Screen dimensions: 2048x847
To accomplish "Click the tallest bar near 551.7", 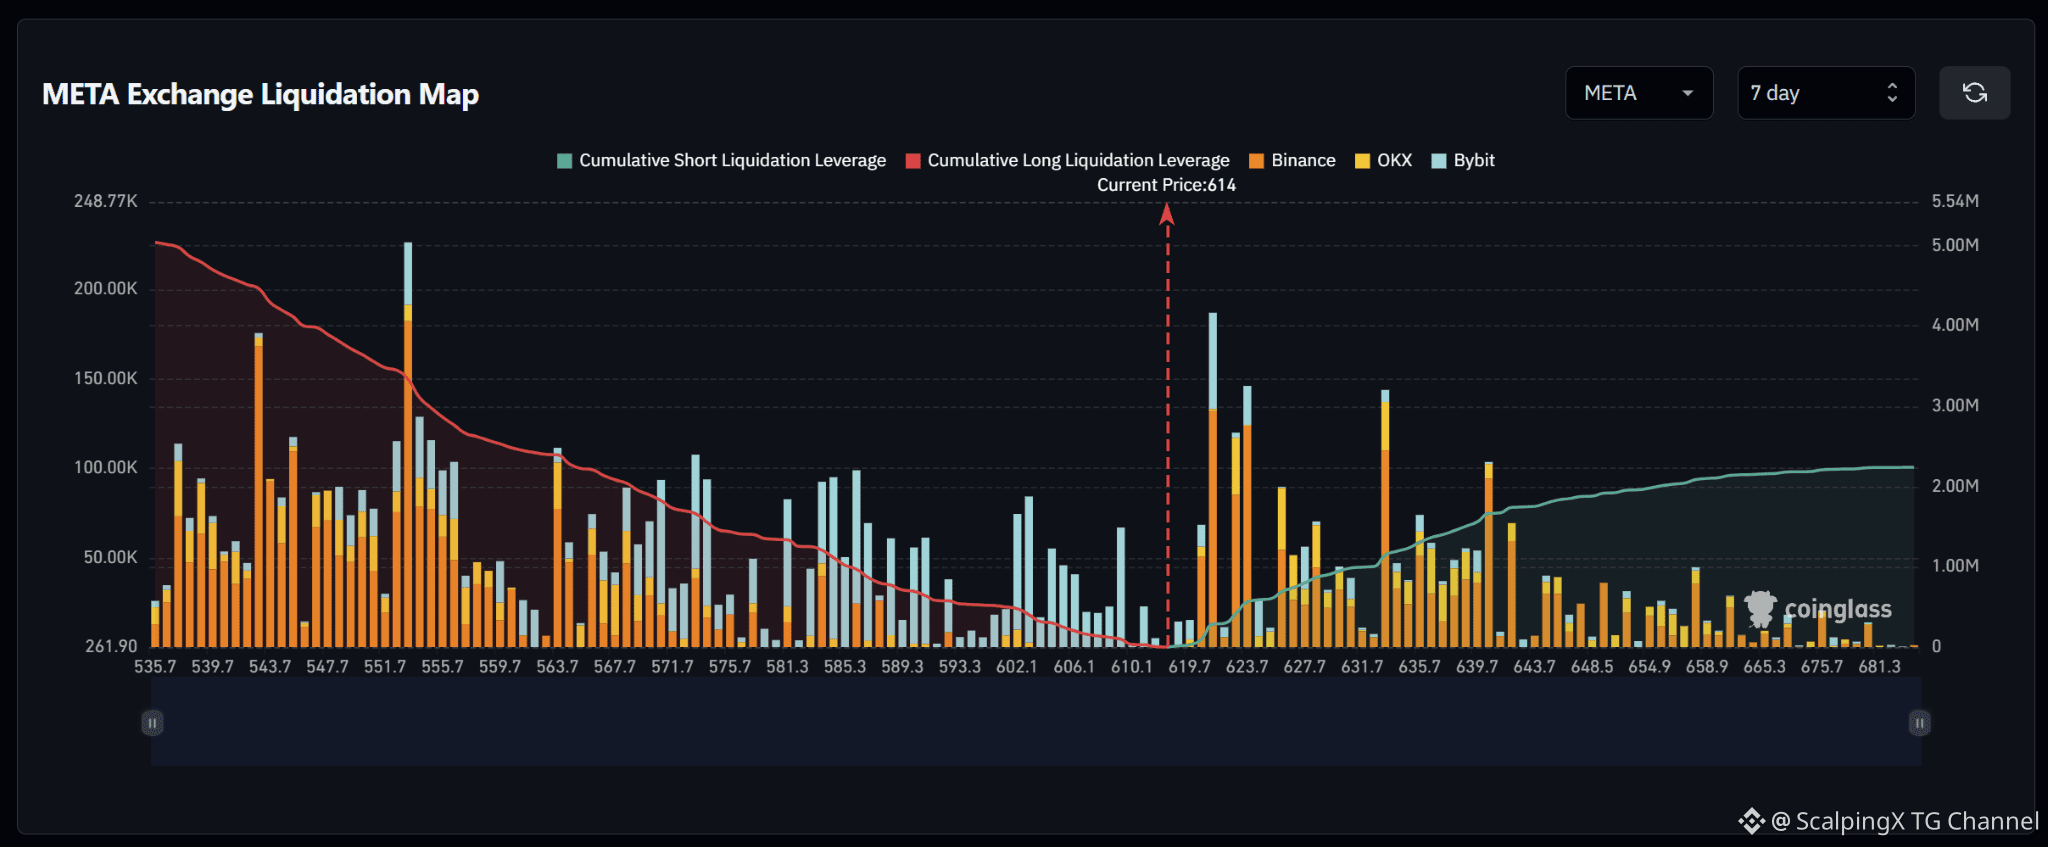I will click(408, 444).
